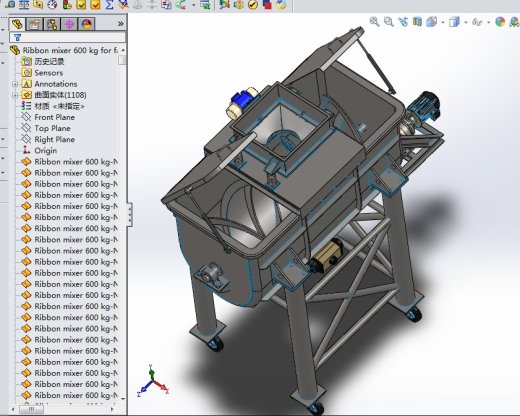Open the Hide/Show Items dropdown arrow

(489, 23)
